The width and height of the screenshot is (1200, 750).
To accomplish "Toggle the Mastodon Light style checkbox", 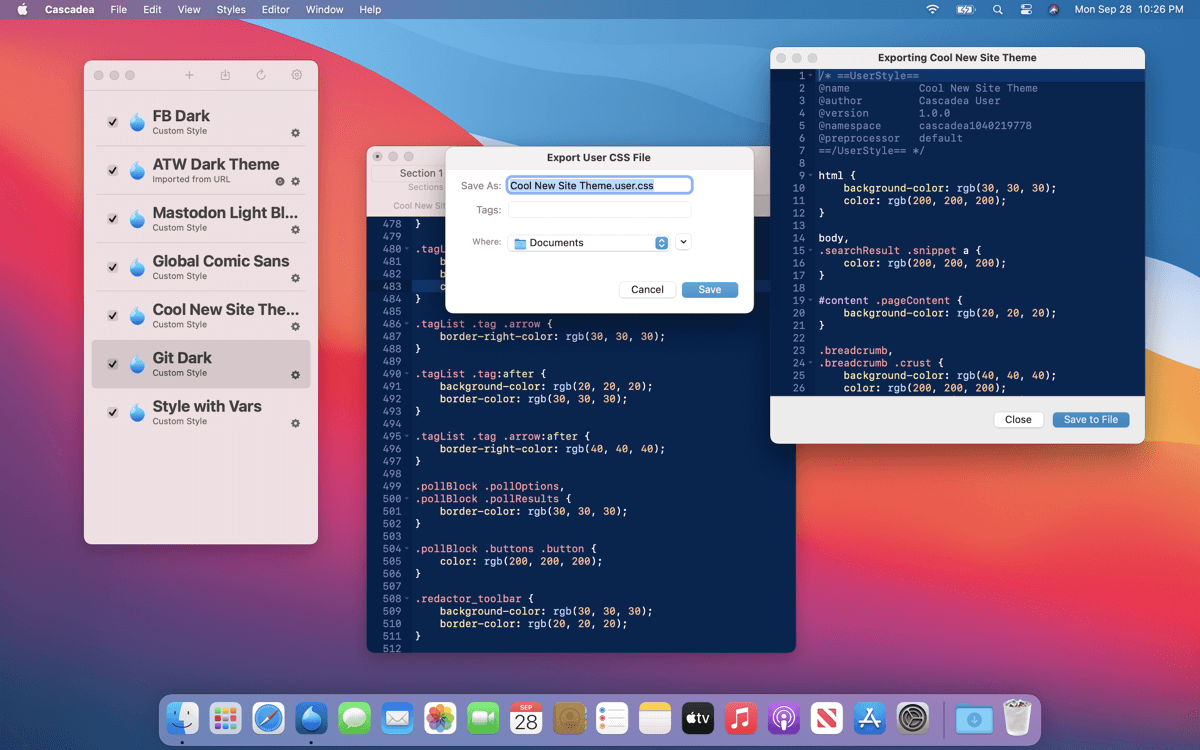I will click(113, 219).
